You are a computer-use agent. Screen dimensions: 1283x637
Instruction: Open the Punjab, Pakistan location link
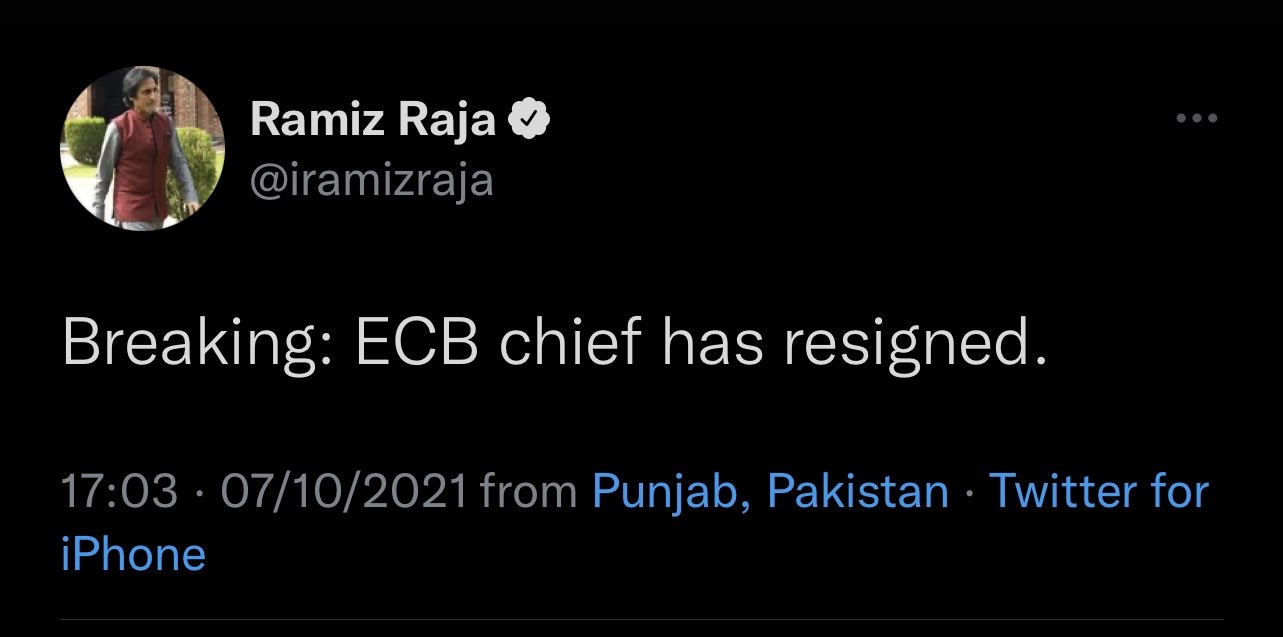click(770, 492)
